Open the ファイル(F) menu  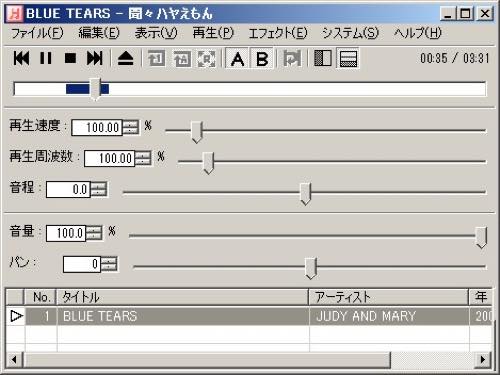[x=37, y=33]
